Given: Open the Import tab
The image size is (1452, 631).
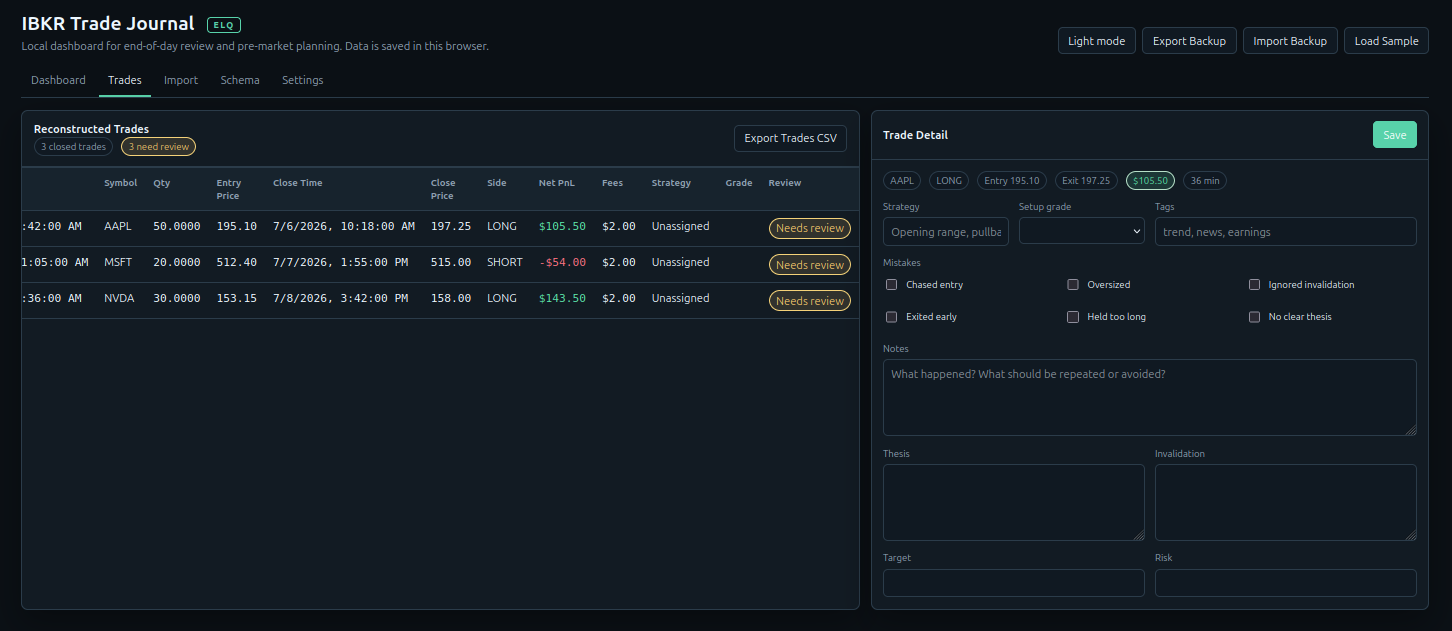Looking at the screenshot, I should click(x=181, y=80).
